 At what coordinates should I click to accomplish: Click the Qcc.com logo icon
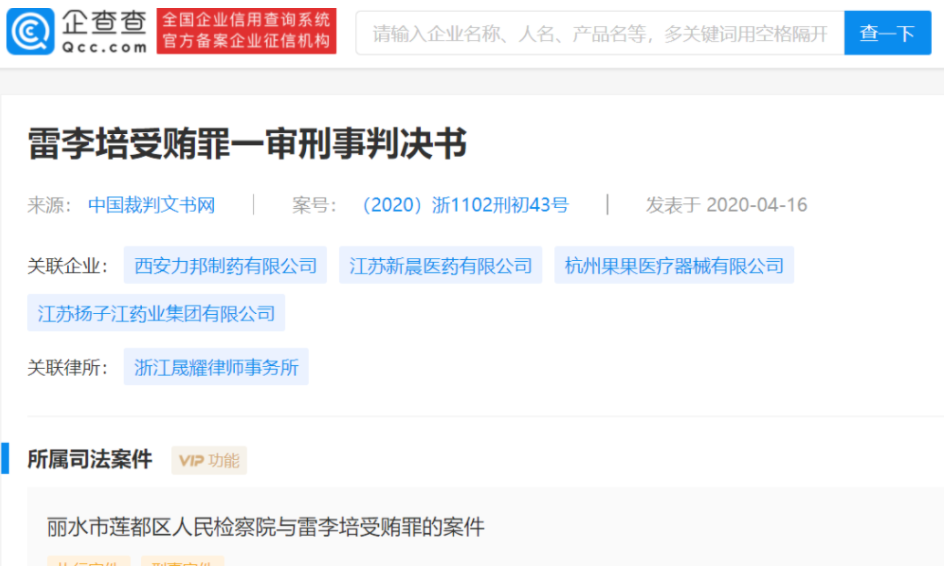(30, 31)
